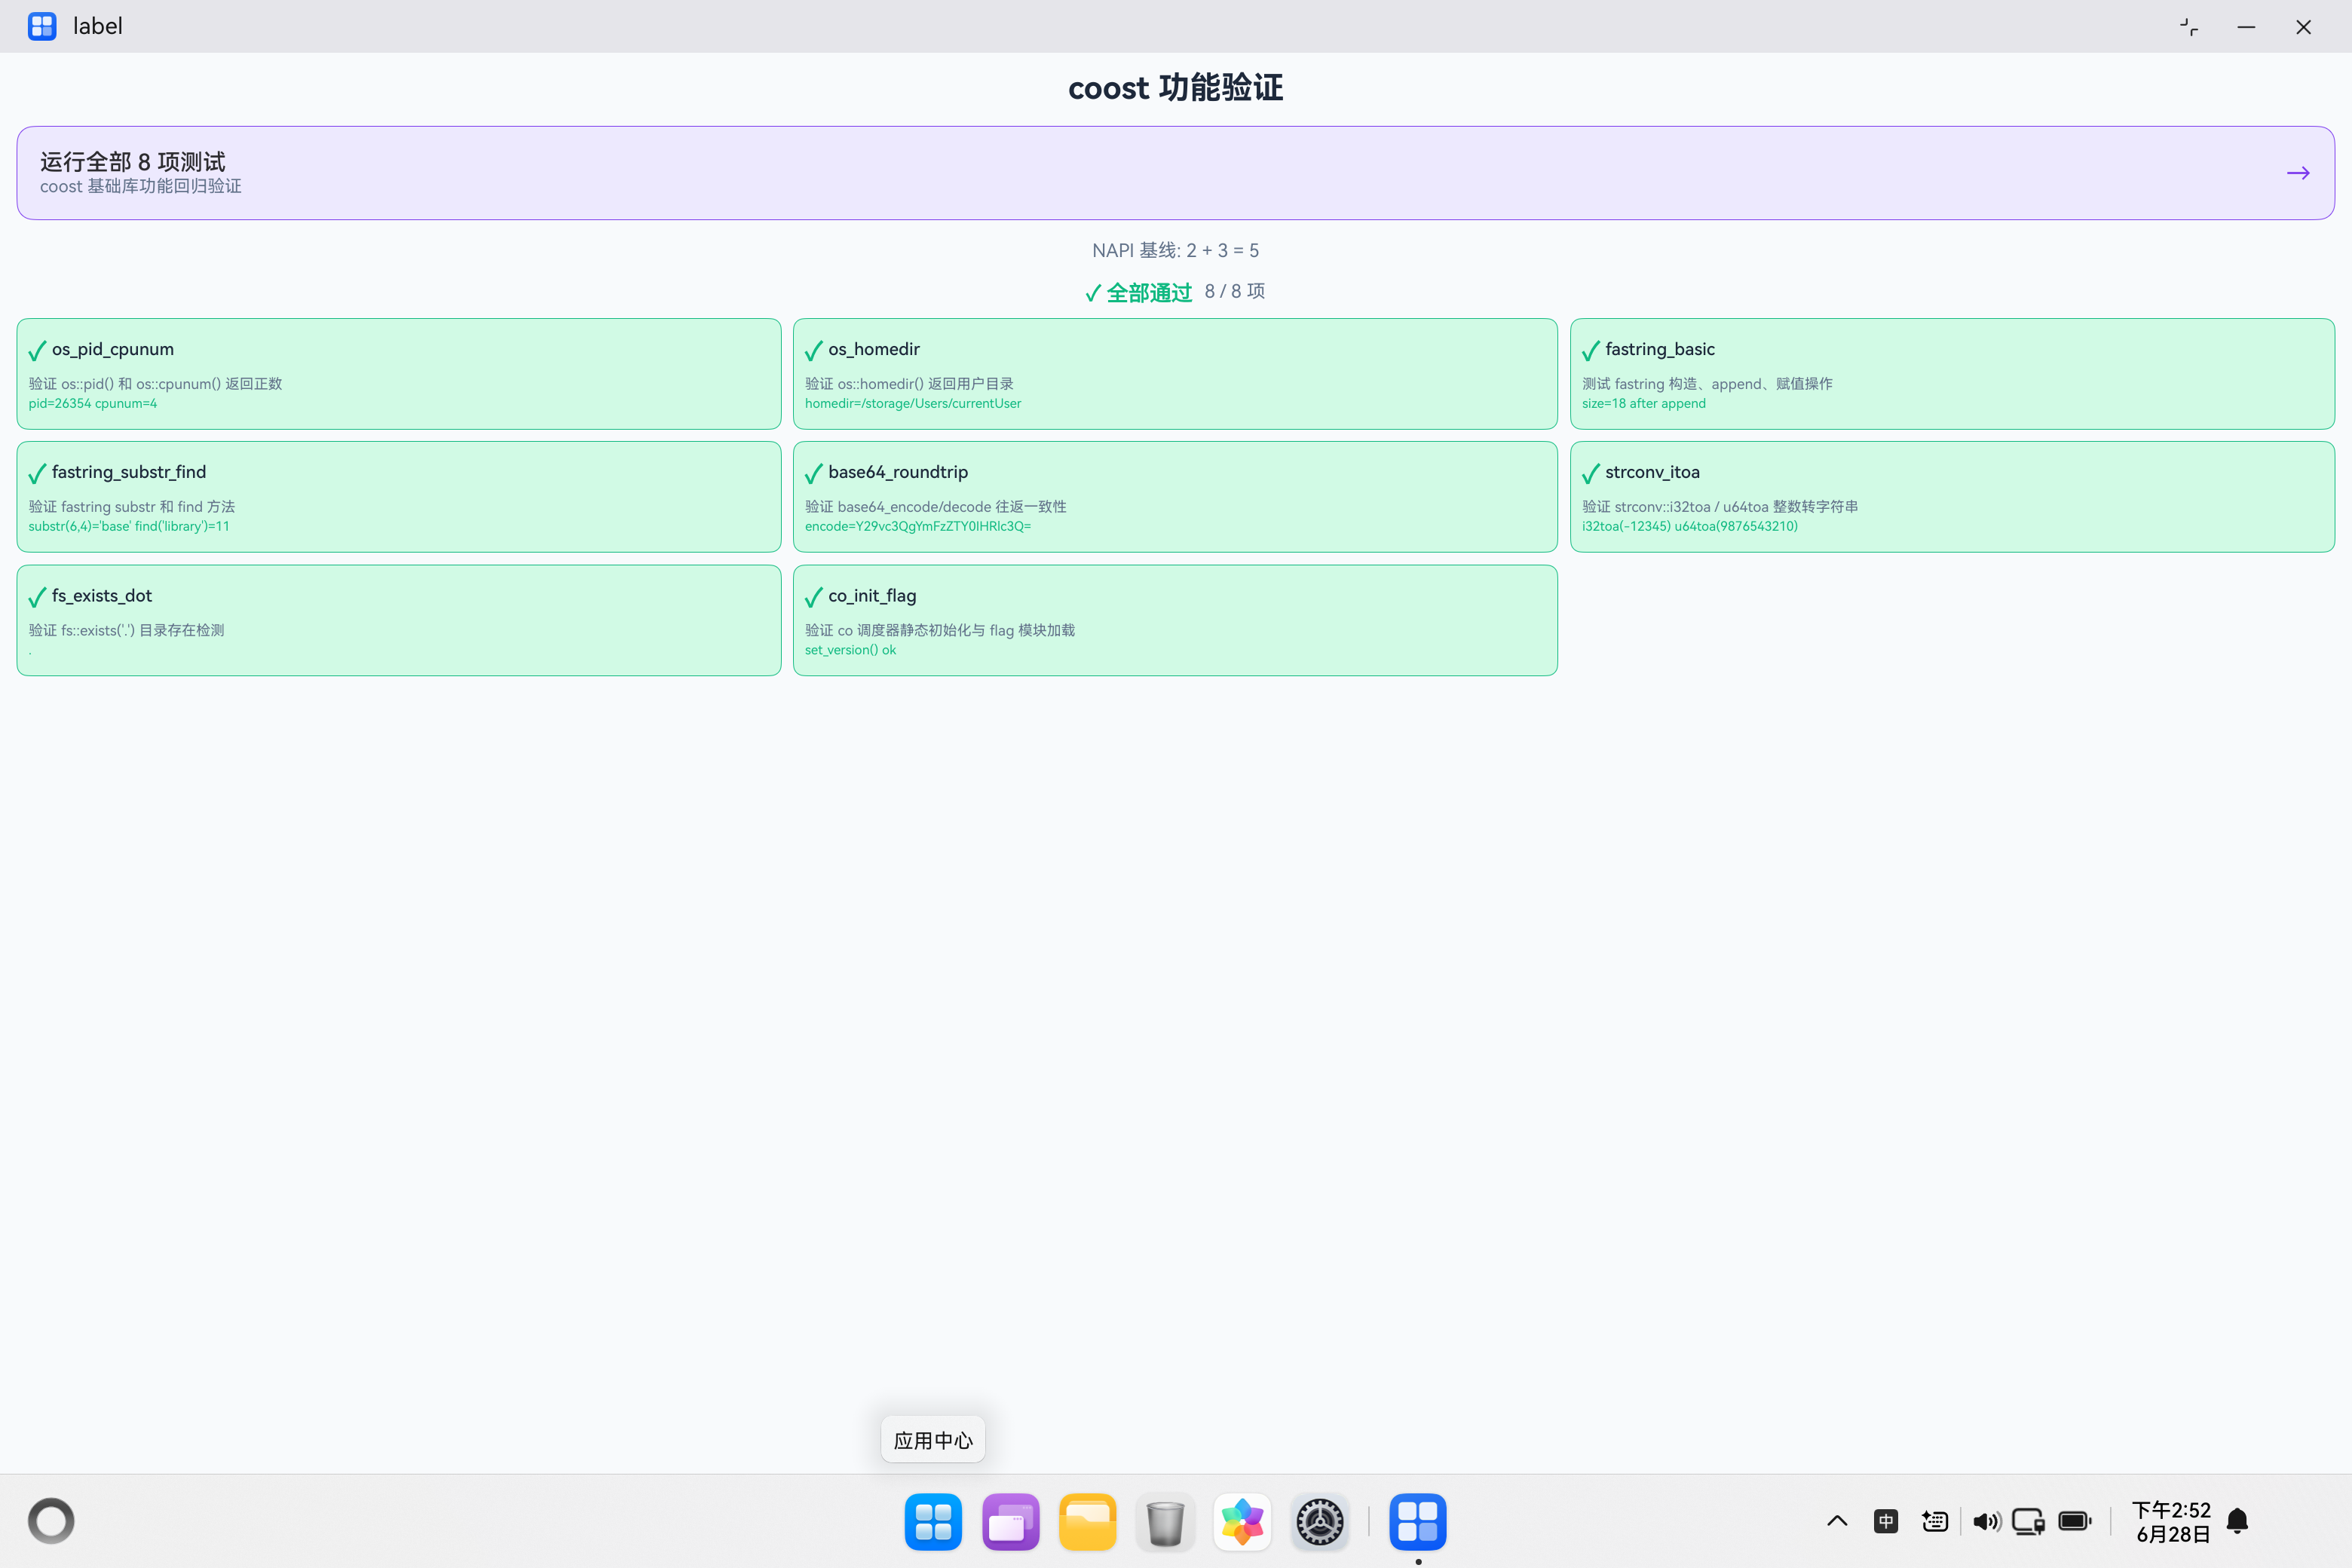Expand the system tray chevron
This screenshot has height=1568, width=2352.
click(1837, 1521)
